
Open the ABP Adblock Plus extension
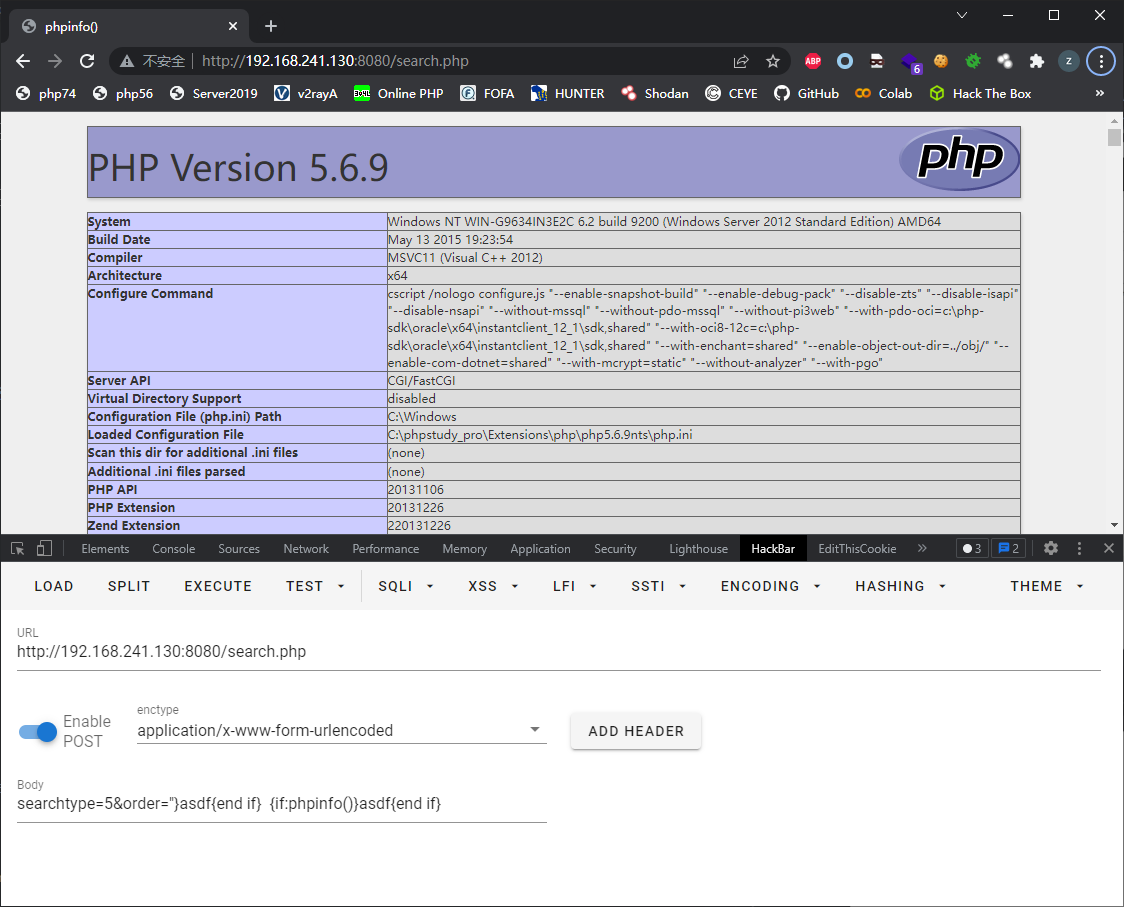[813, 61]
